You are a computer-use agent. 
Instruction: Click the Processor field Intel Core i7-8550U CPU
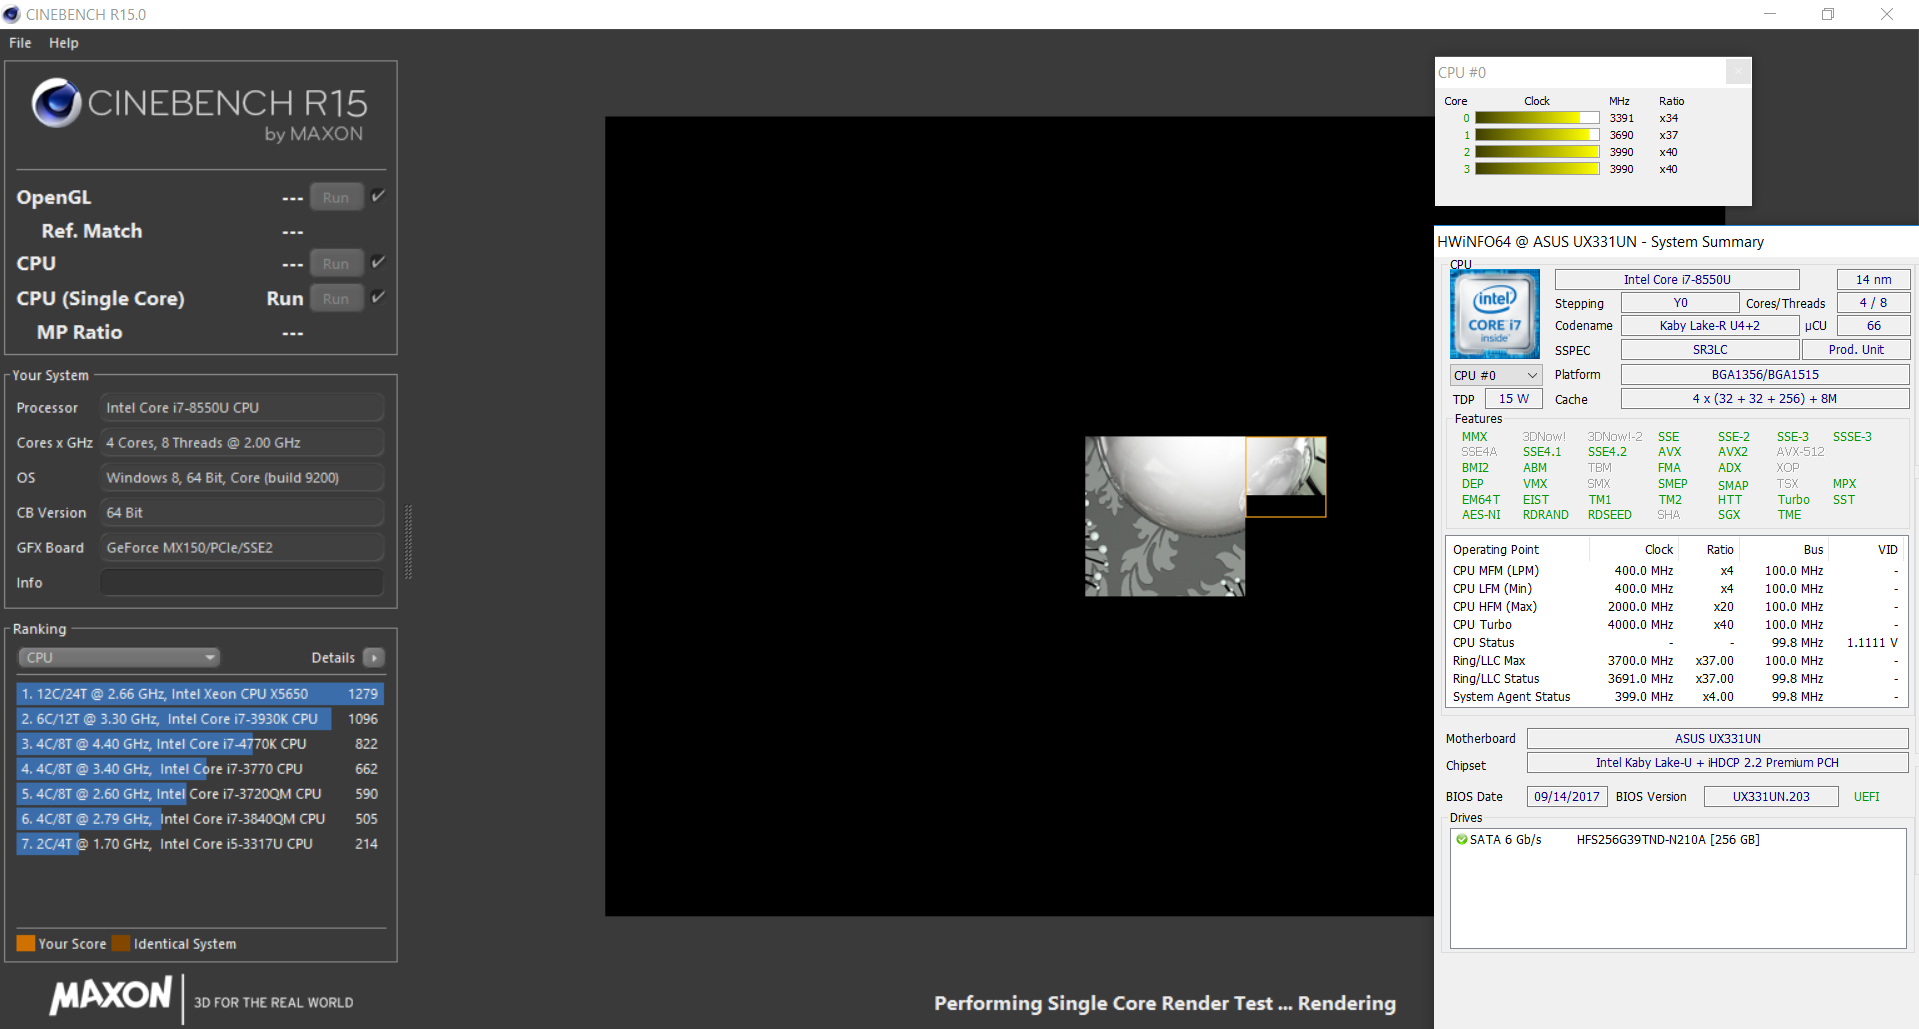[x=242, y=407]
